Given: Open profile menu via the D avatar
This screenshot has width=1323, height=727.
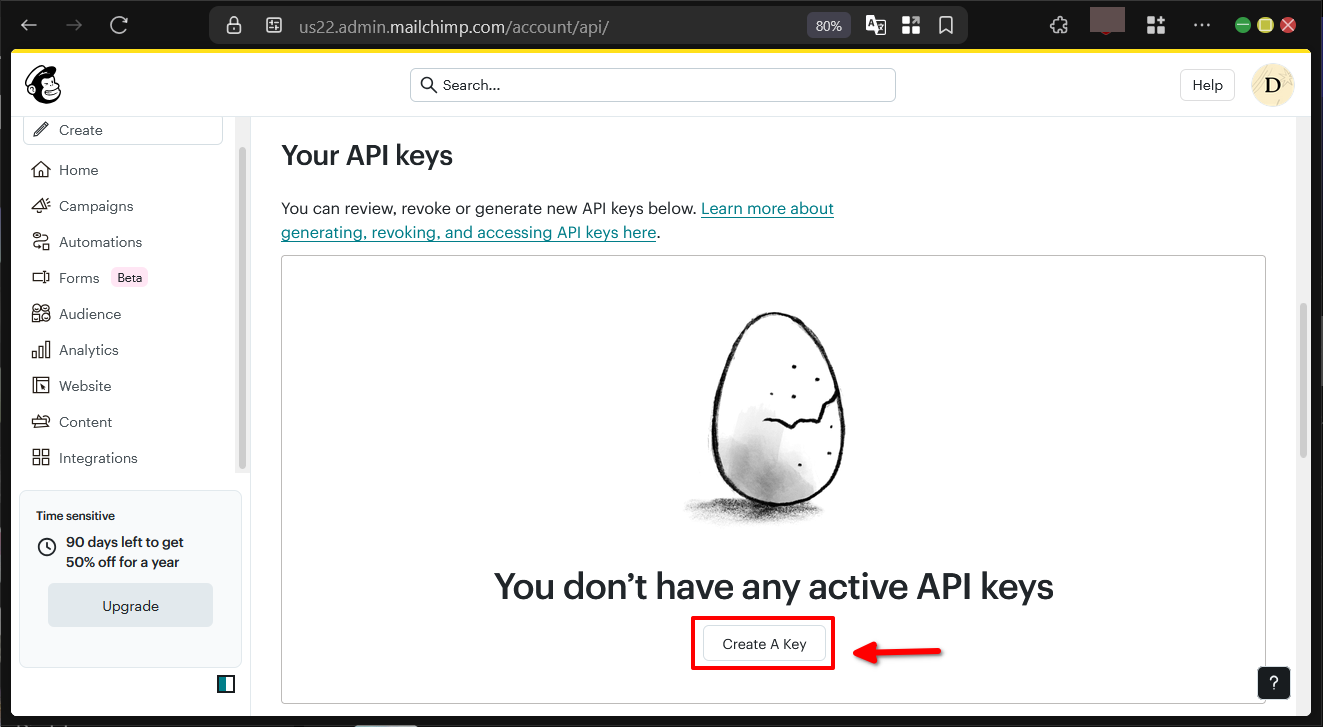Looking at the screenshot, I should click(x=1272, y=84).
